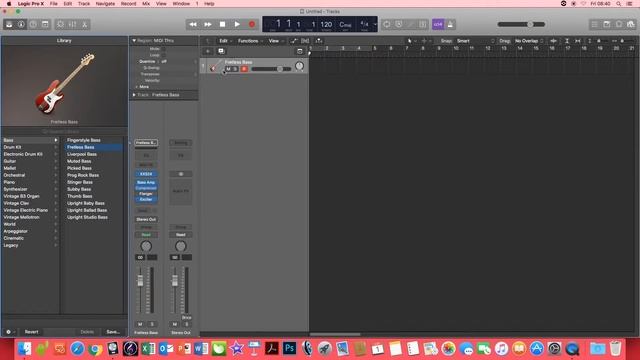Toggle Flex show/hide button
This screenshot has width=640, height=360.
[x=305, y=41]
